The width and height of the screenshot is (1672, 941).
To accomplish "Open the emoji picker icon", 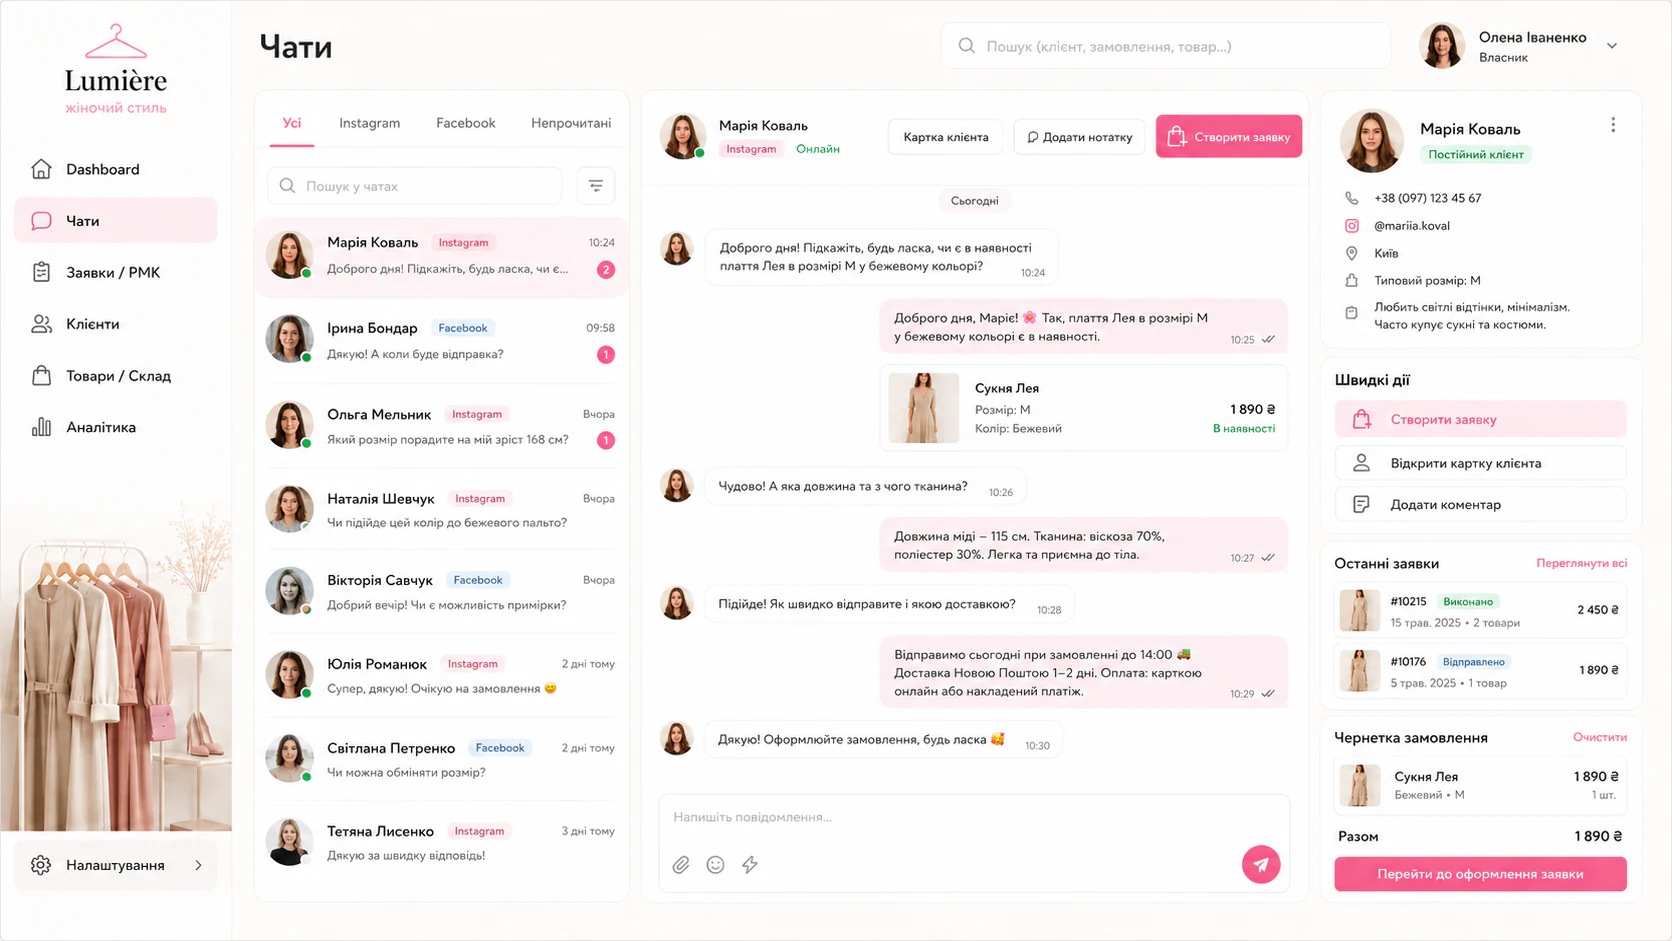I will [x=715, y=865].
